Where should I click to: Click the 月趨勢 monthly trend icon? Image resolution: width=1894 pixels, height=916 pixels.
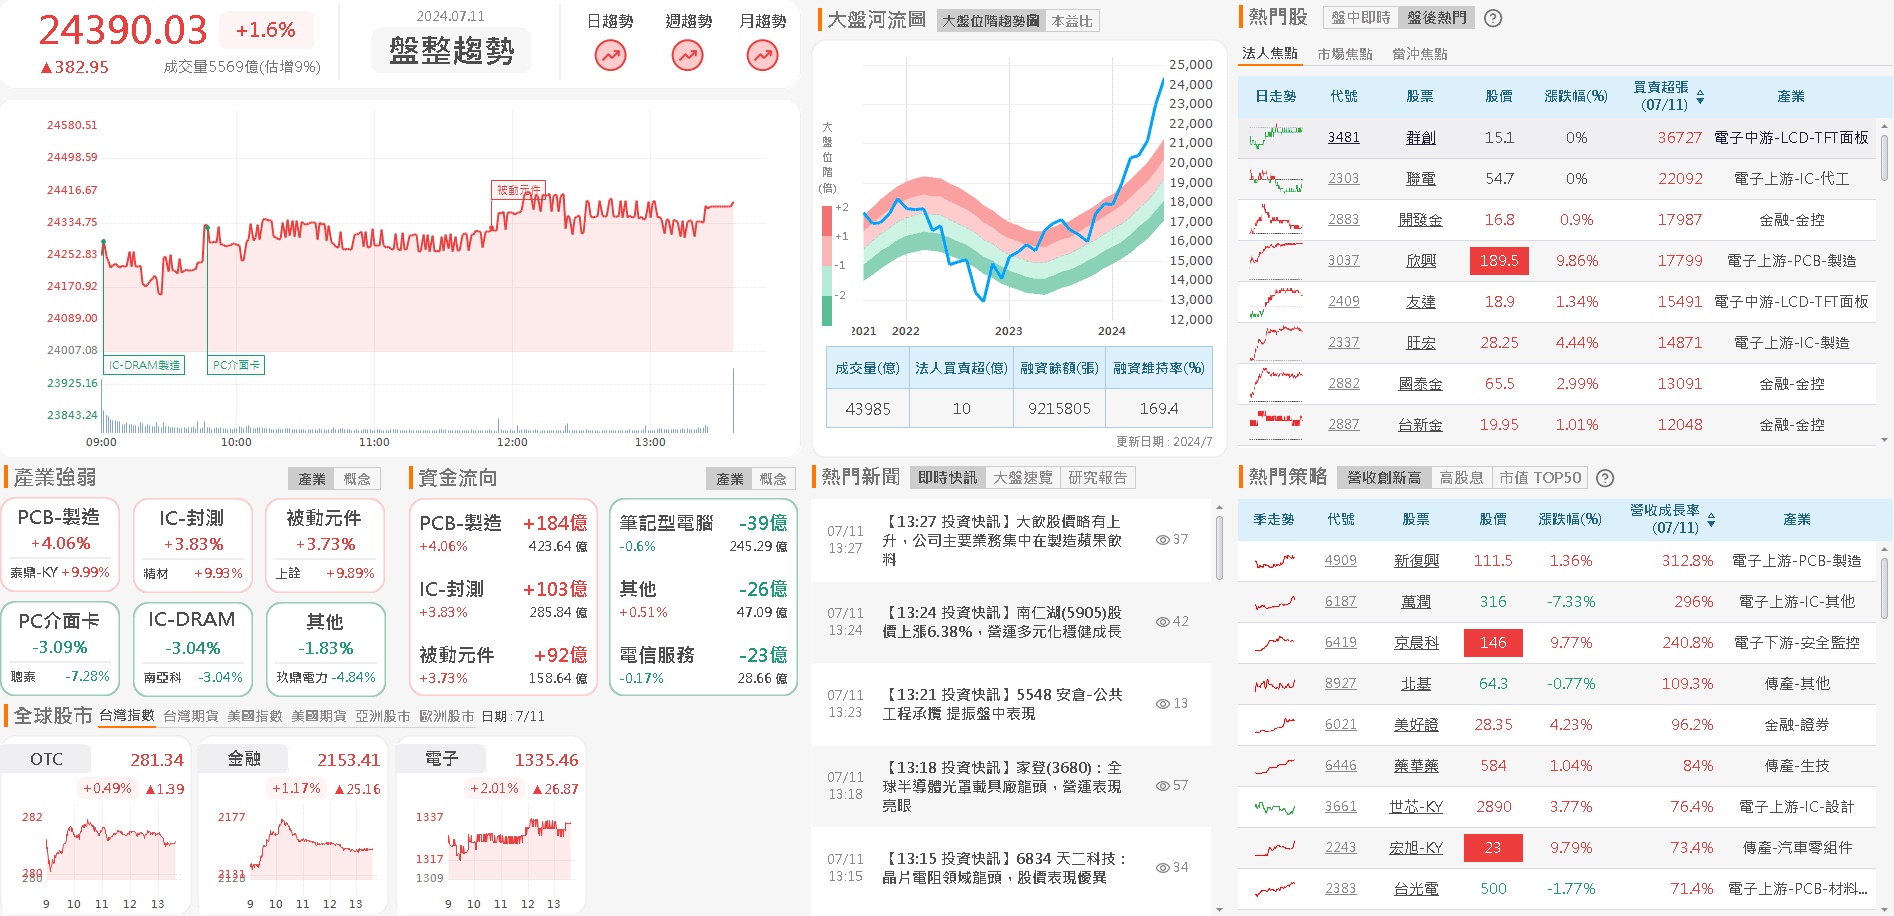click(762, 55)
